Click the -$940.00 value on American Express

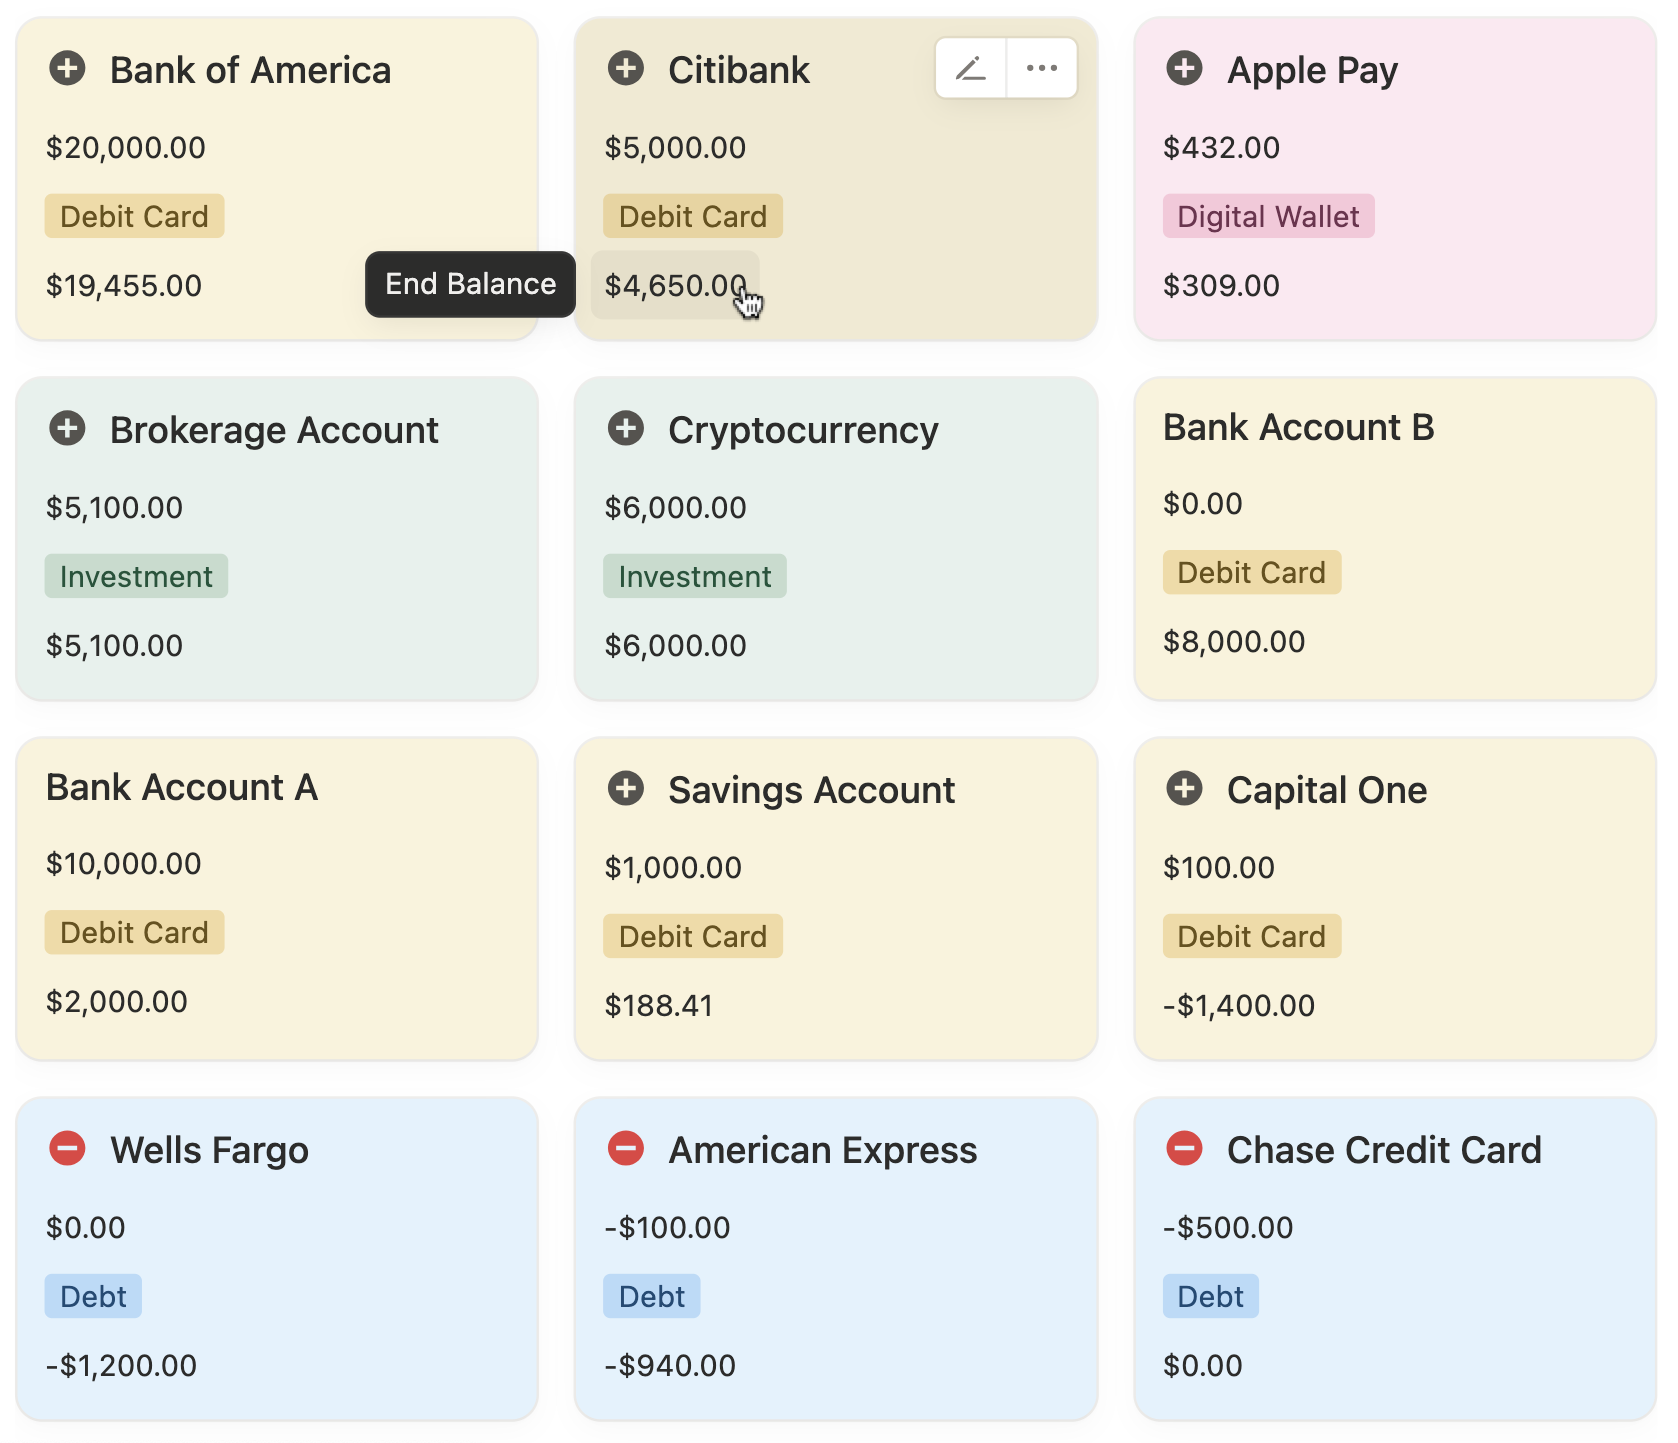point(670,1366)
